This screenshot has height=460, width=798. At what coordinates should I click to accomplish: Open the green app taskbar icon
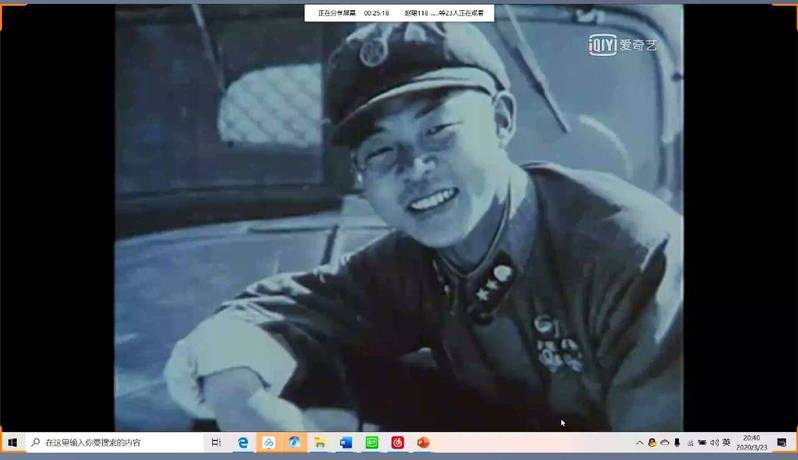click(x=372, y=442)
